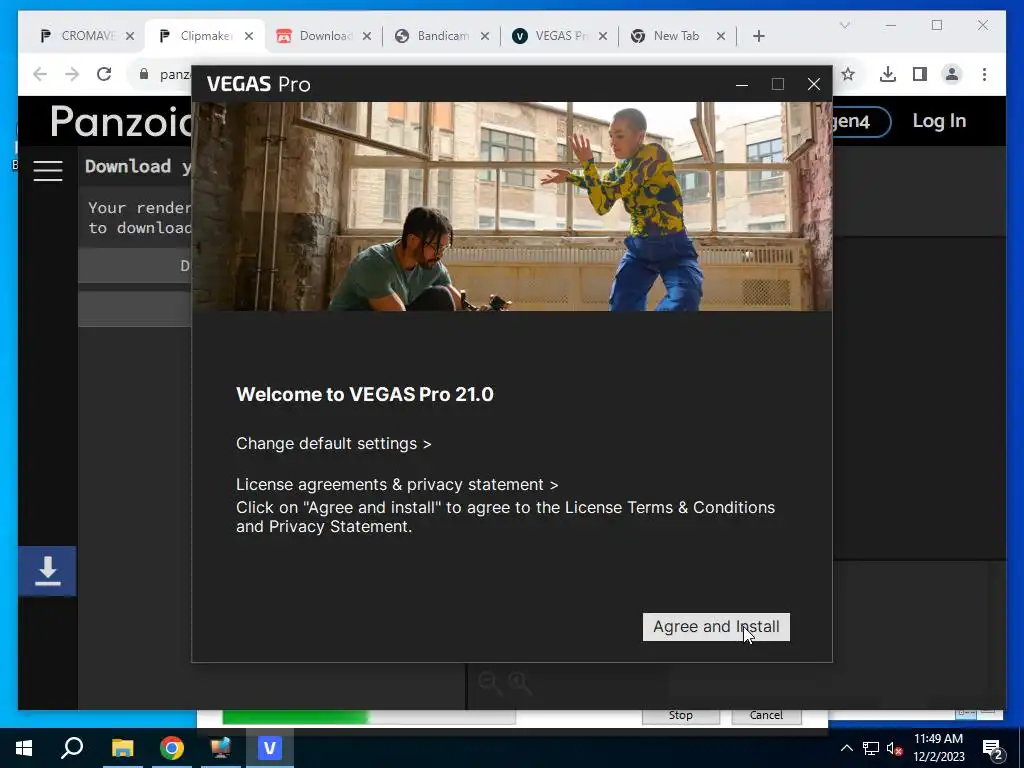
Task: Open License agreements & privacy statement link
Action: (397, 485)
